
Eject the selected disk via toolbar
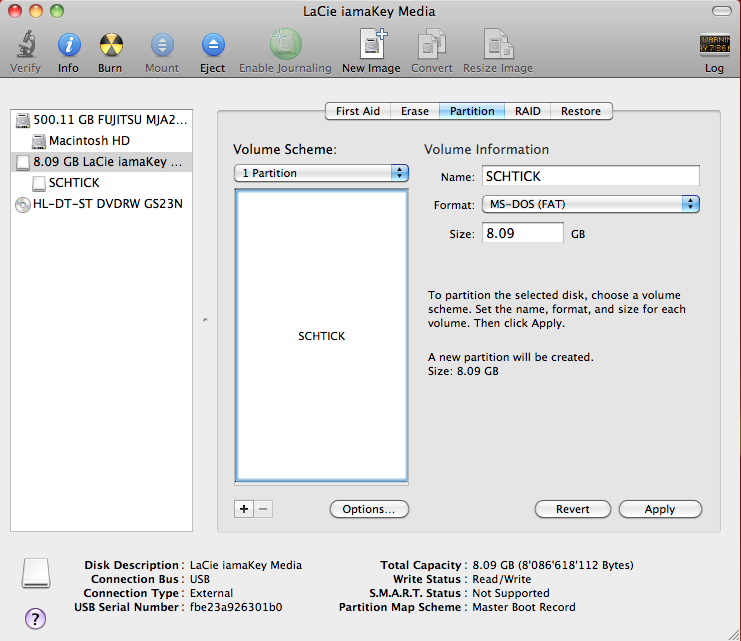point(212,46)
